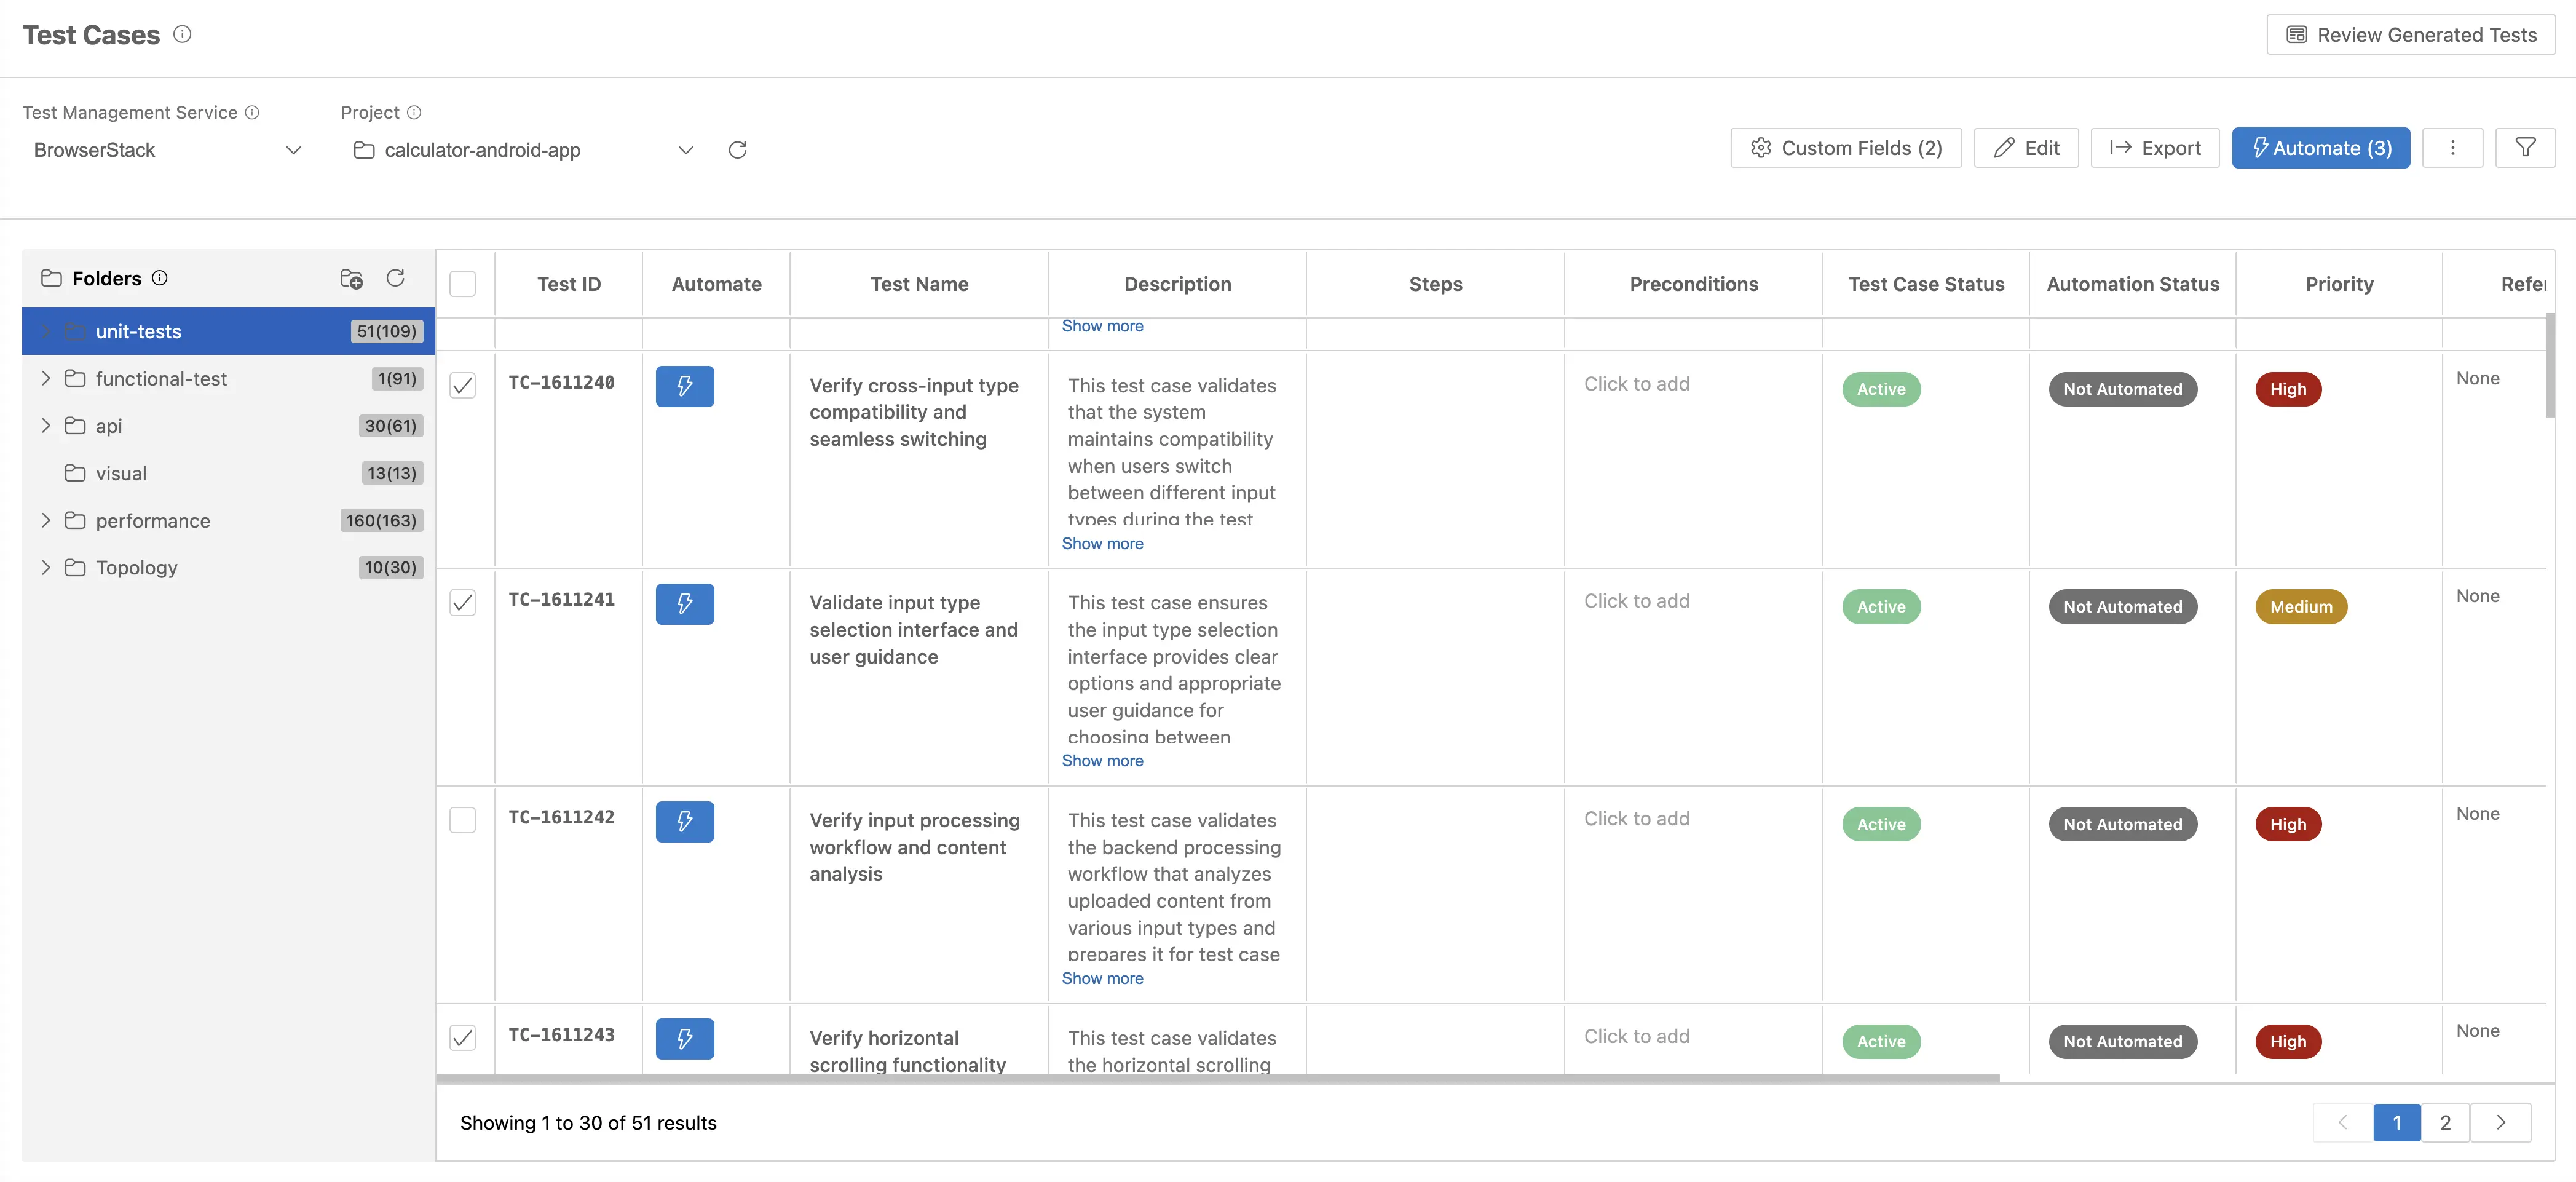Expand the Topology folder chevron
Viewport: 2576px width, 1182px height.
point(46,567)
